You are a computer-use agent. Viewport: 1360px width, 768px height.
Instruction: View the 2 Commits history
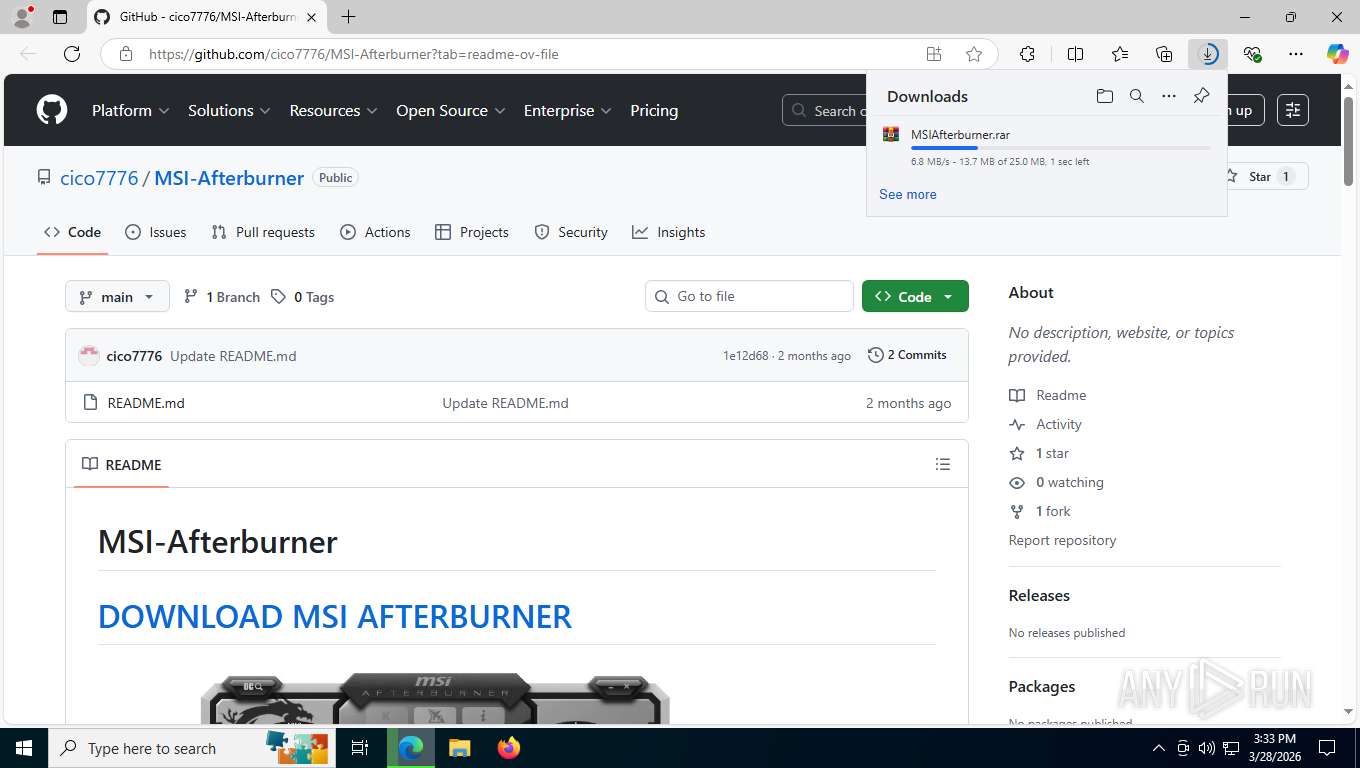[907, 355]
